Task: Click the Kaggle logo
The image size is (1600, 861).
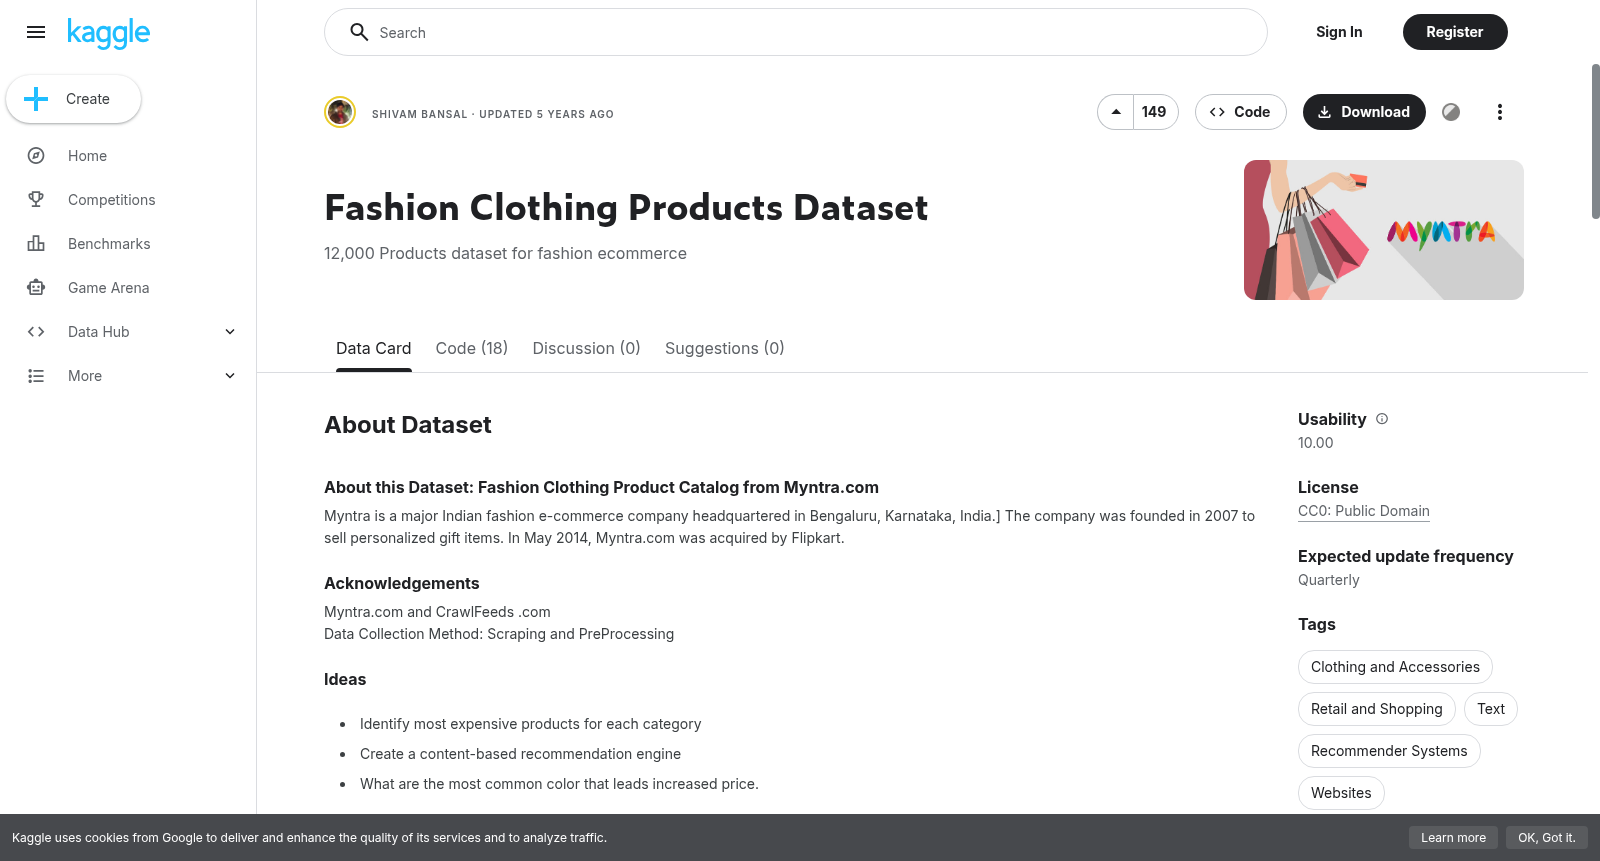Action: point(108,33)
